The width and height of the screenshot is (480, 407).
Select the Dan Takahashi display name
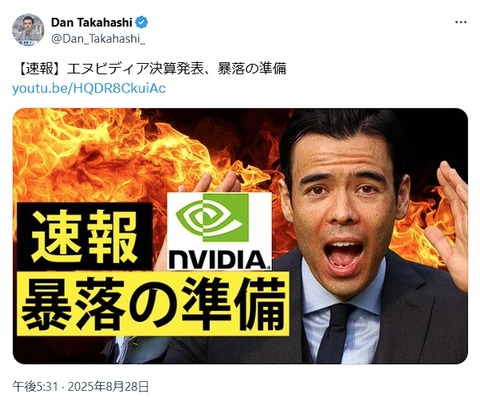point(92,22)
